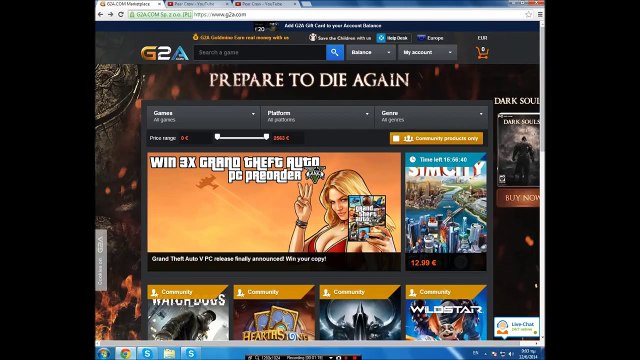Go forward with browser forward arrow
Screen dimensions: 640x360
111,14
